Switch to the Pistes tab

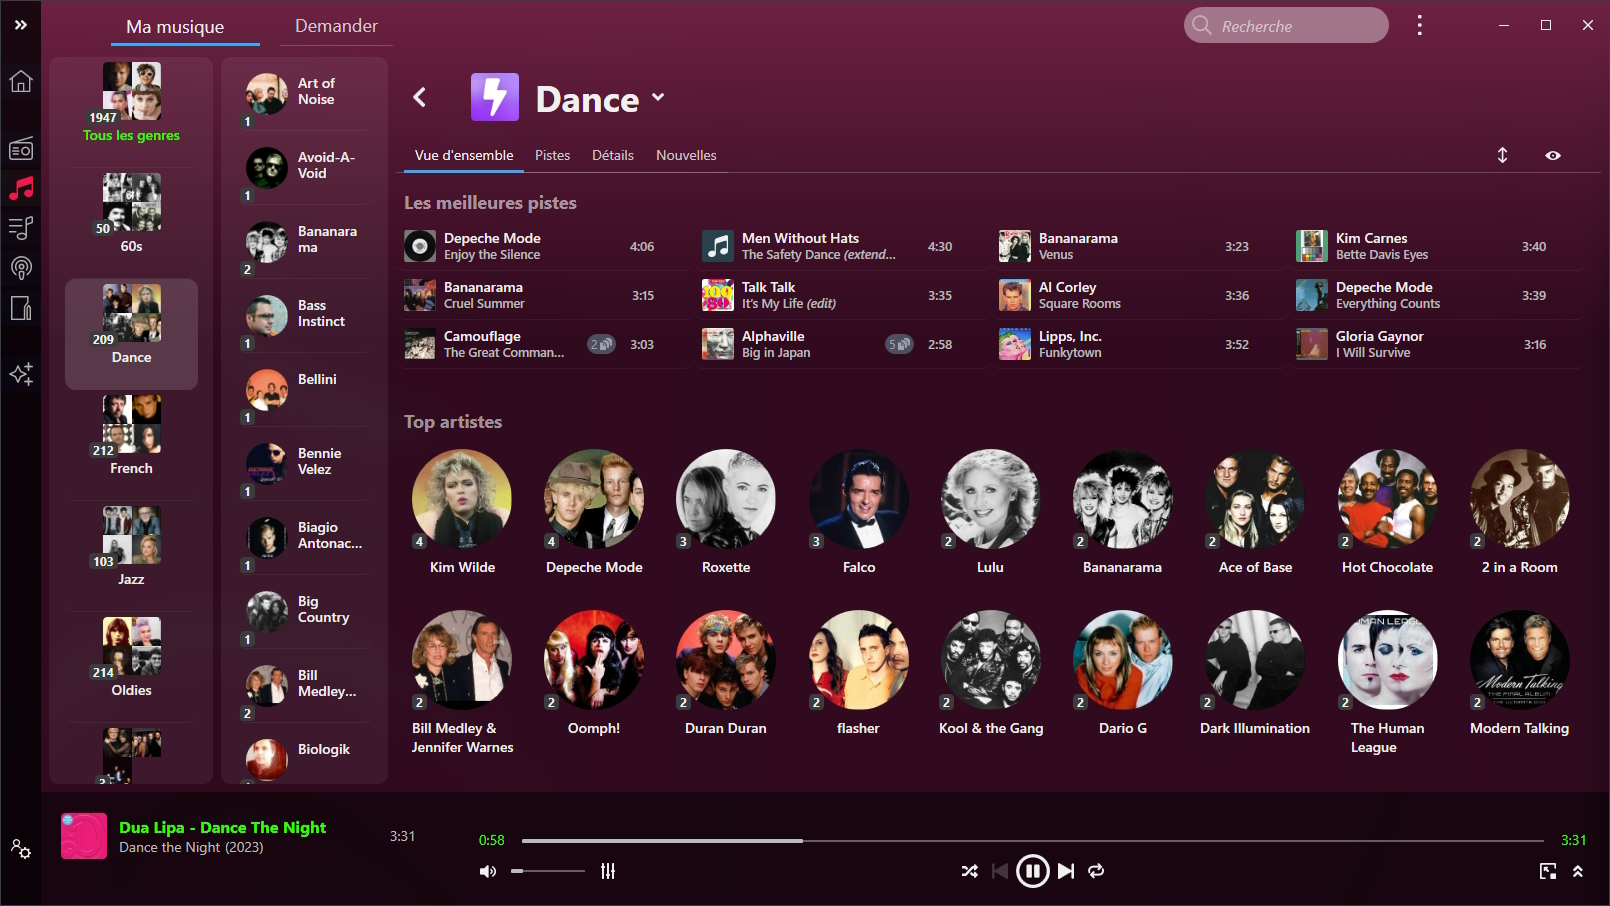[x=552, y=156]
